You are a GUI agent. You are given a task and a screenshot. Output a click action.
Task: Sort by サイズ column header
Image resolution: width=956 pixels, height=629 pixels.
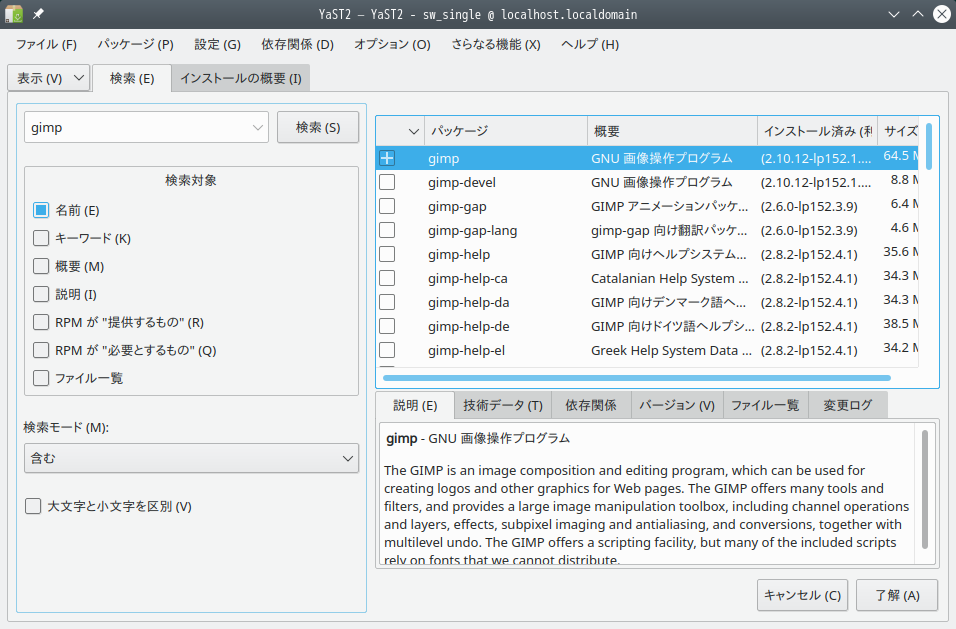click(898, 131)
